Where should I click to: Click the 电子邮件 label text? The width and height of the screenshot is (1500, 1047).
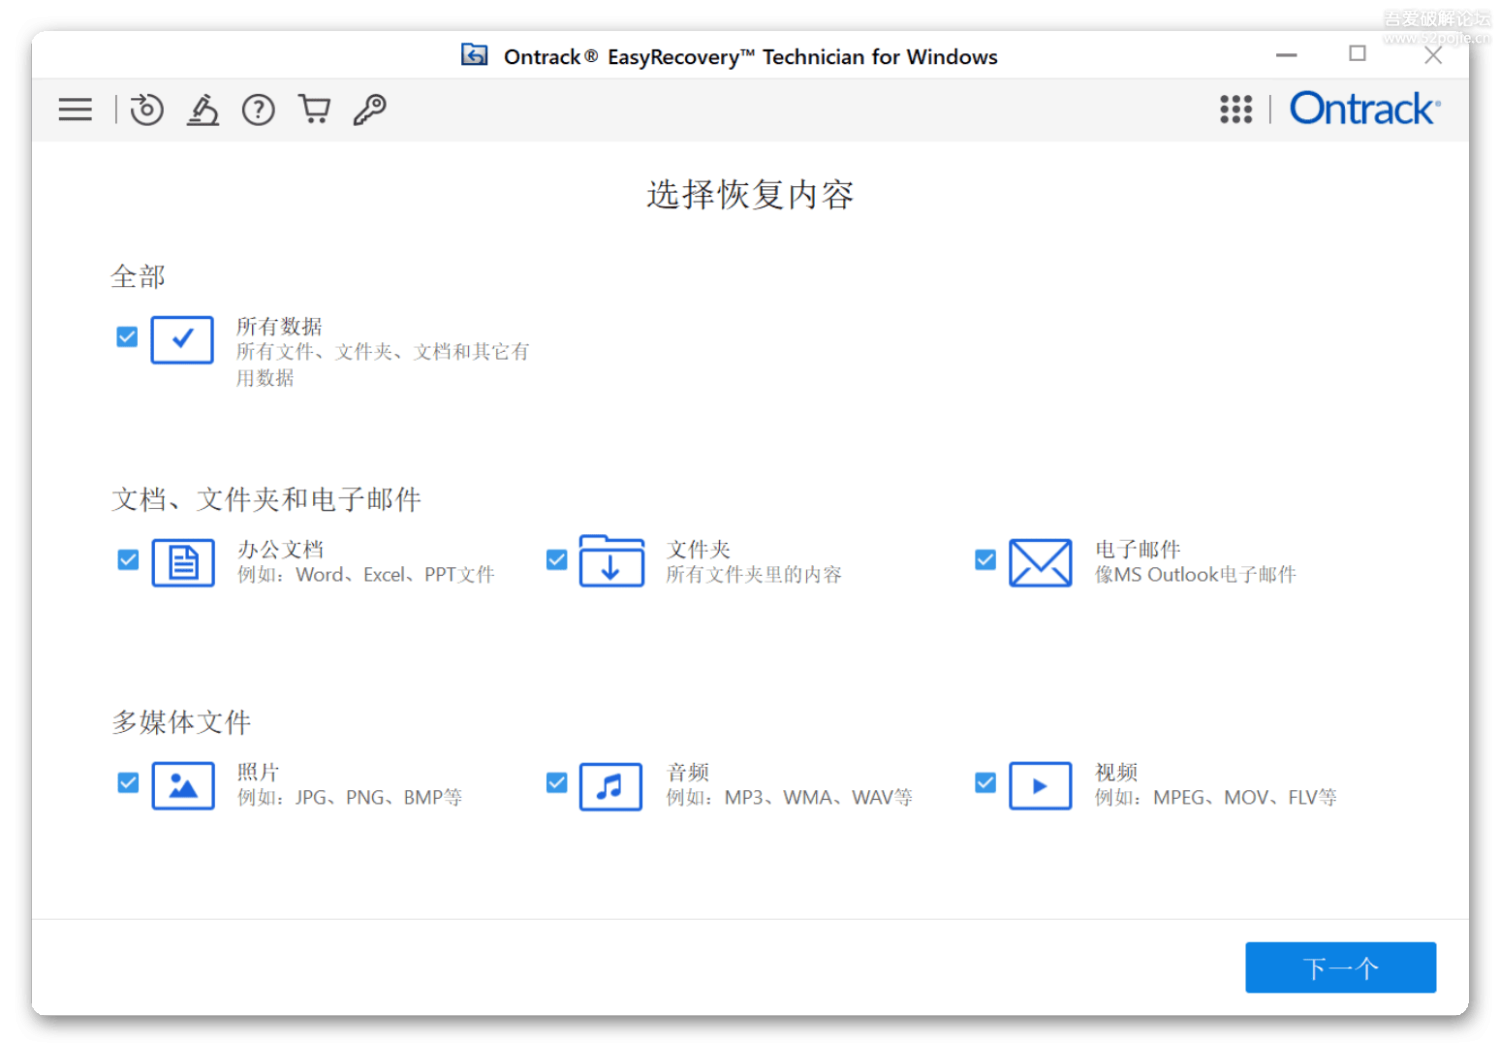(x=1138, y=549)
